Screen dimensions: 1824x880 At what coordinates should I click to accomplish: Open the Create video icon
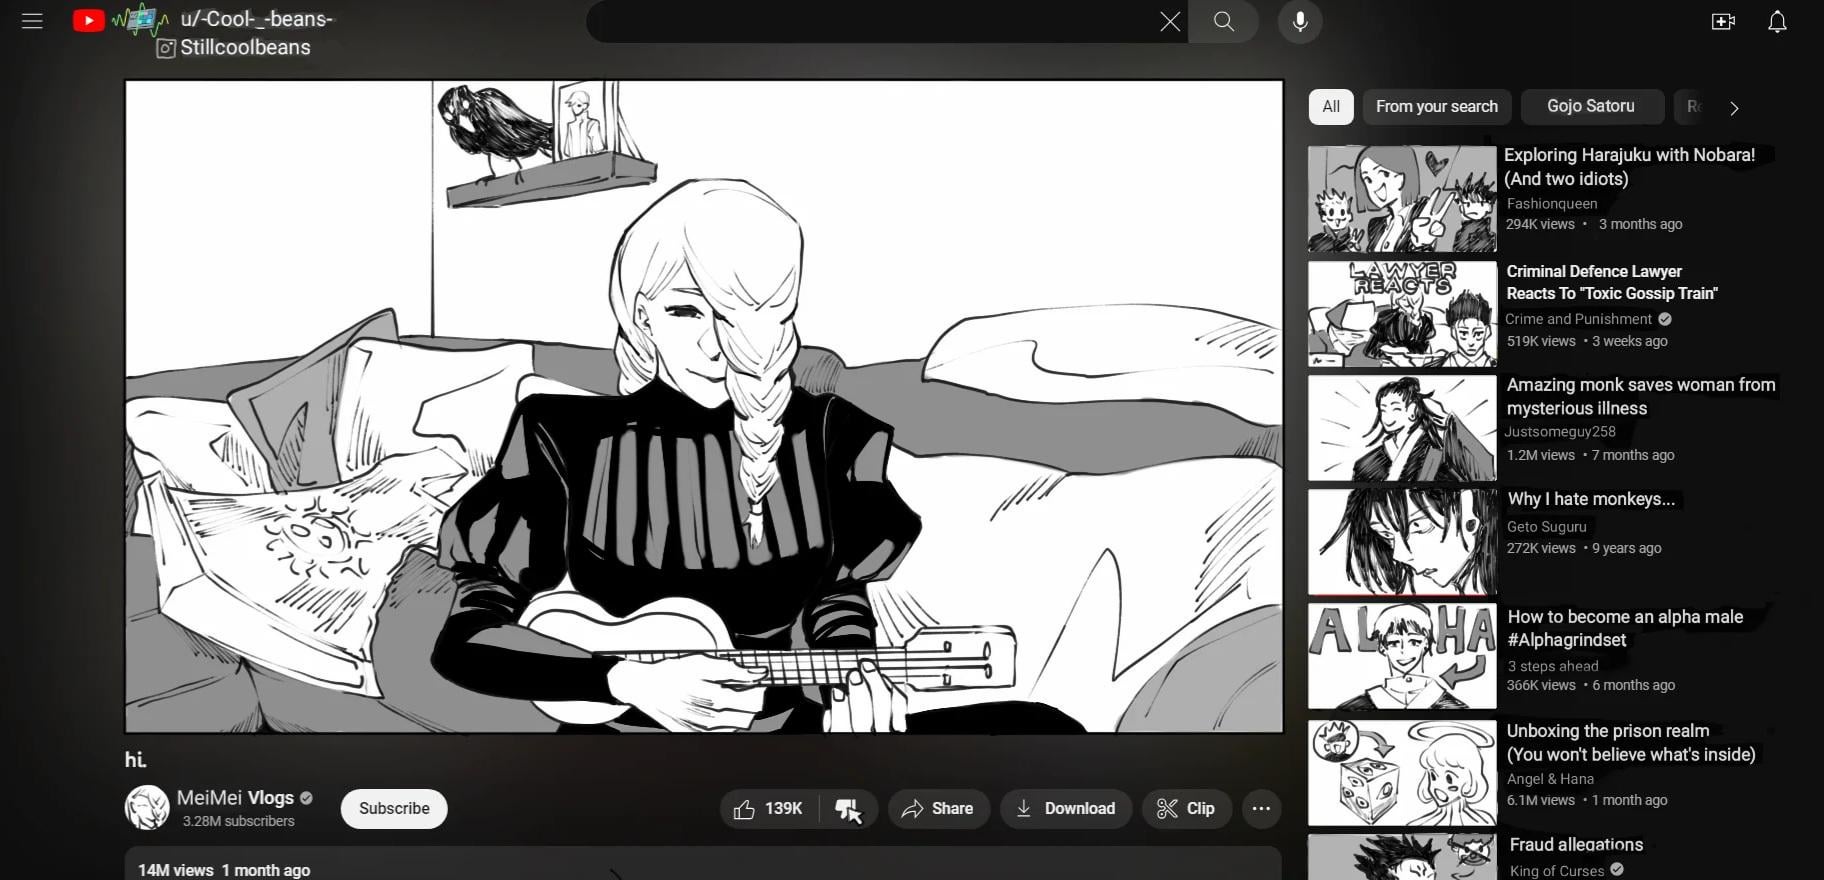pyautogui.click(x=1722, y=21)
